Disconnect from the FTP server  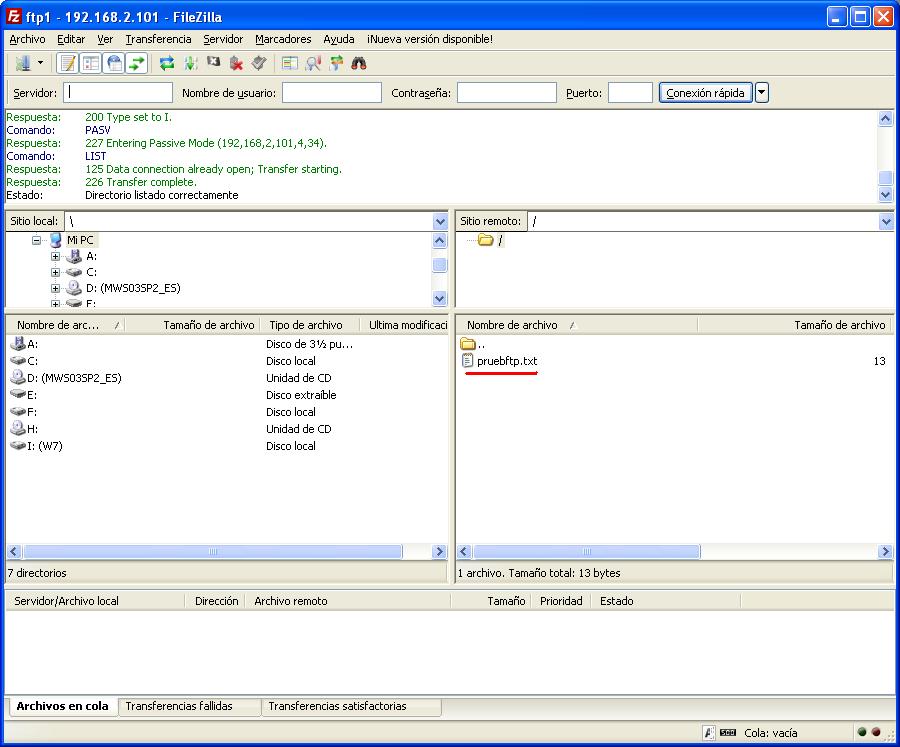[237, 62]
